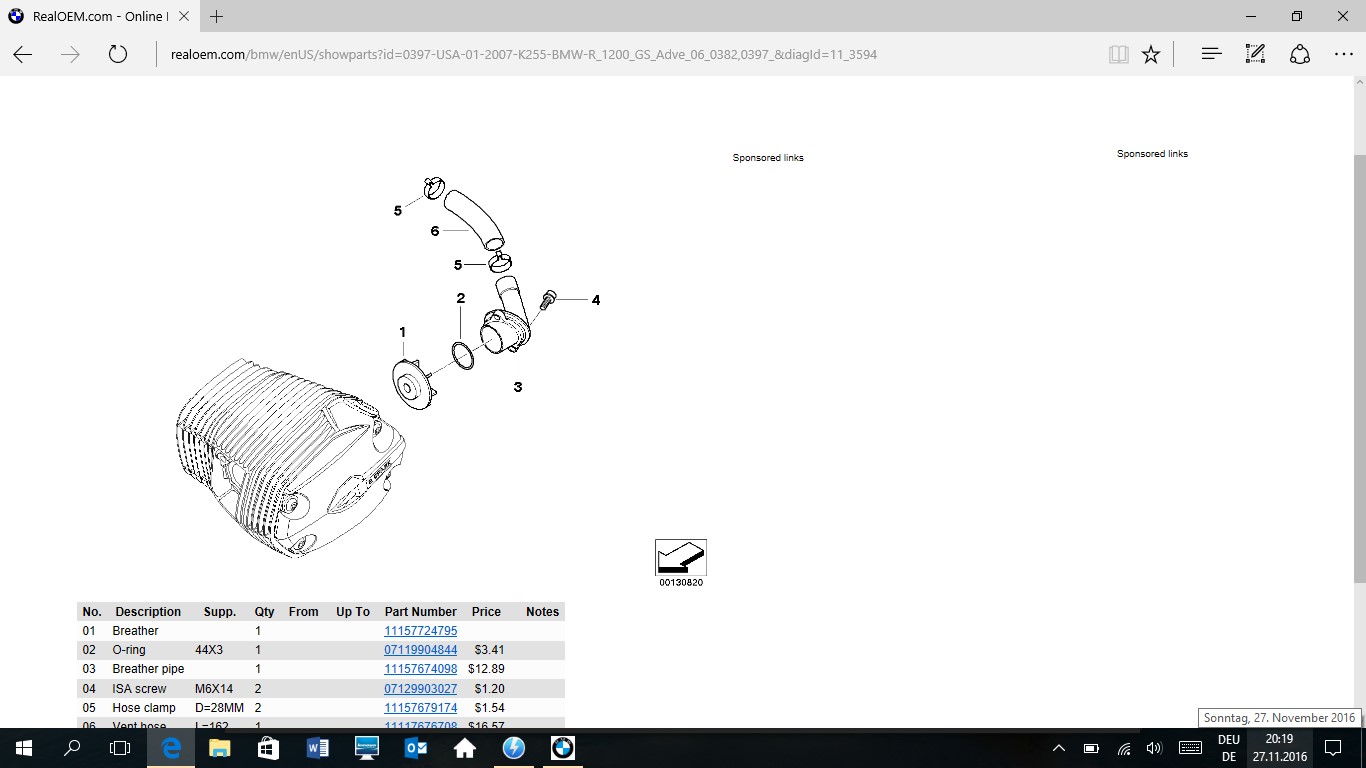
Task: Click diagram label 3 under breather pipe
Action: coord(518,387)
